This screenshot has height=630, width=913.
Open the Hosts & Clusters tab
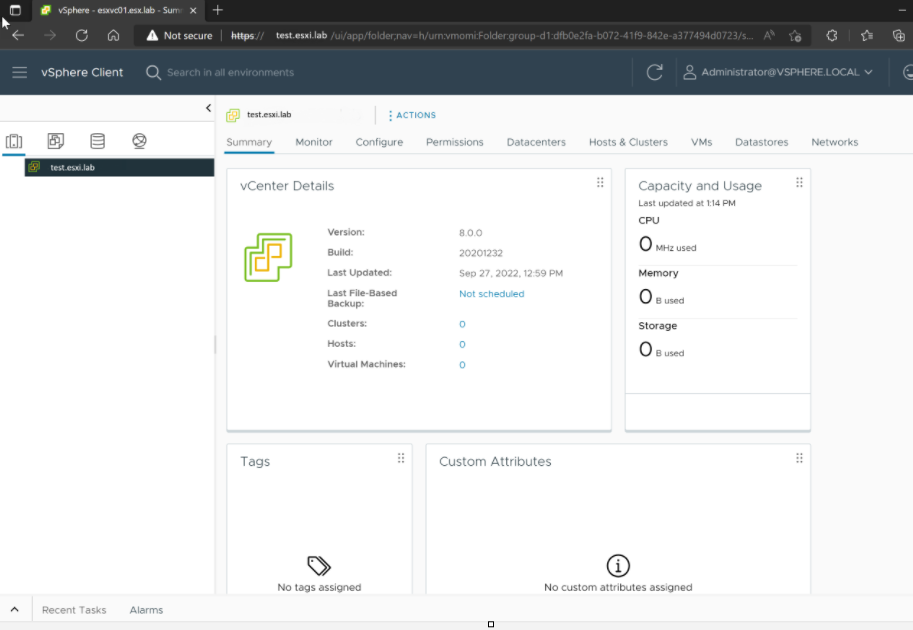pos(628,142)
